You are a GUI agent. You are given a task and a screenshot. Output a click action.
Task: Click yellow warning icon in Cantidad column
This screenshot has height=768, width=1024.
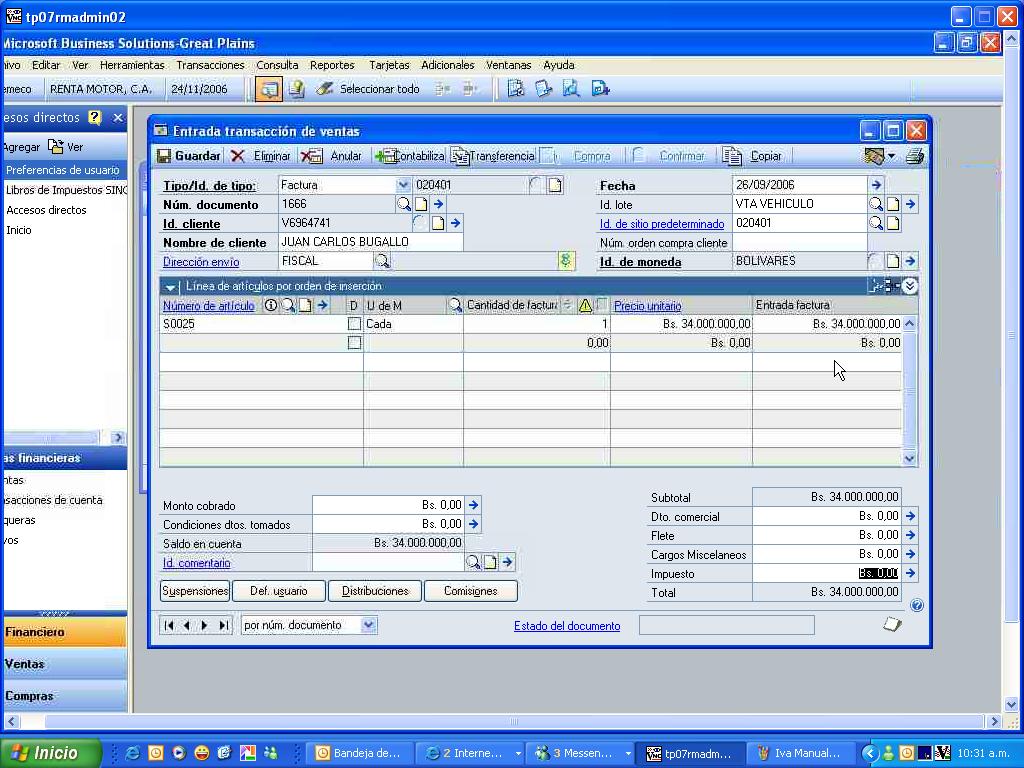(x=585, y=305)
